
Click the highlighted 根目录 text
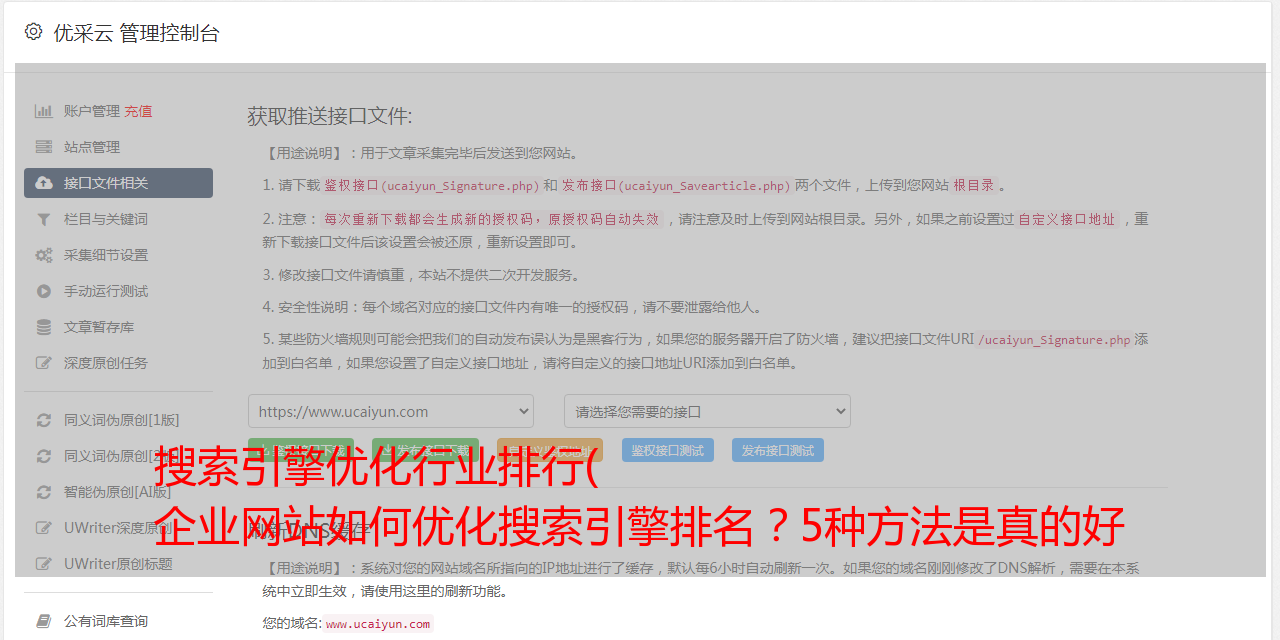pyautogui.click(x=974, y=185)
